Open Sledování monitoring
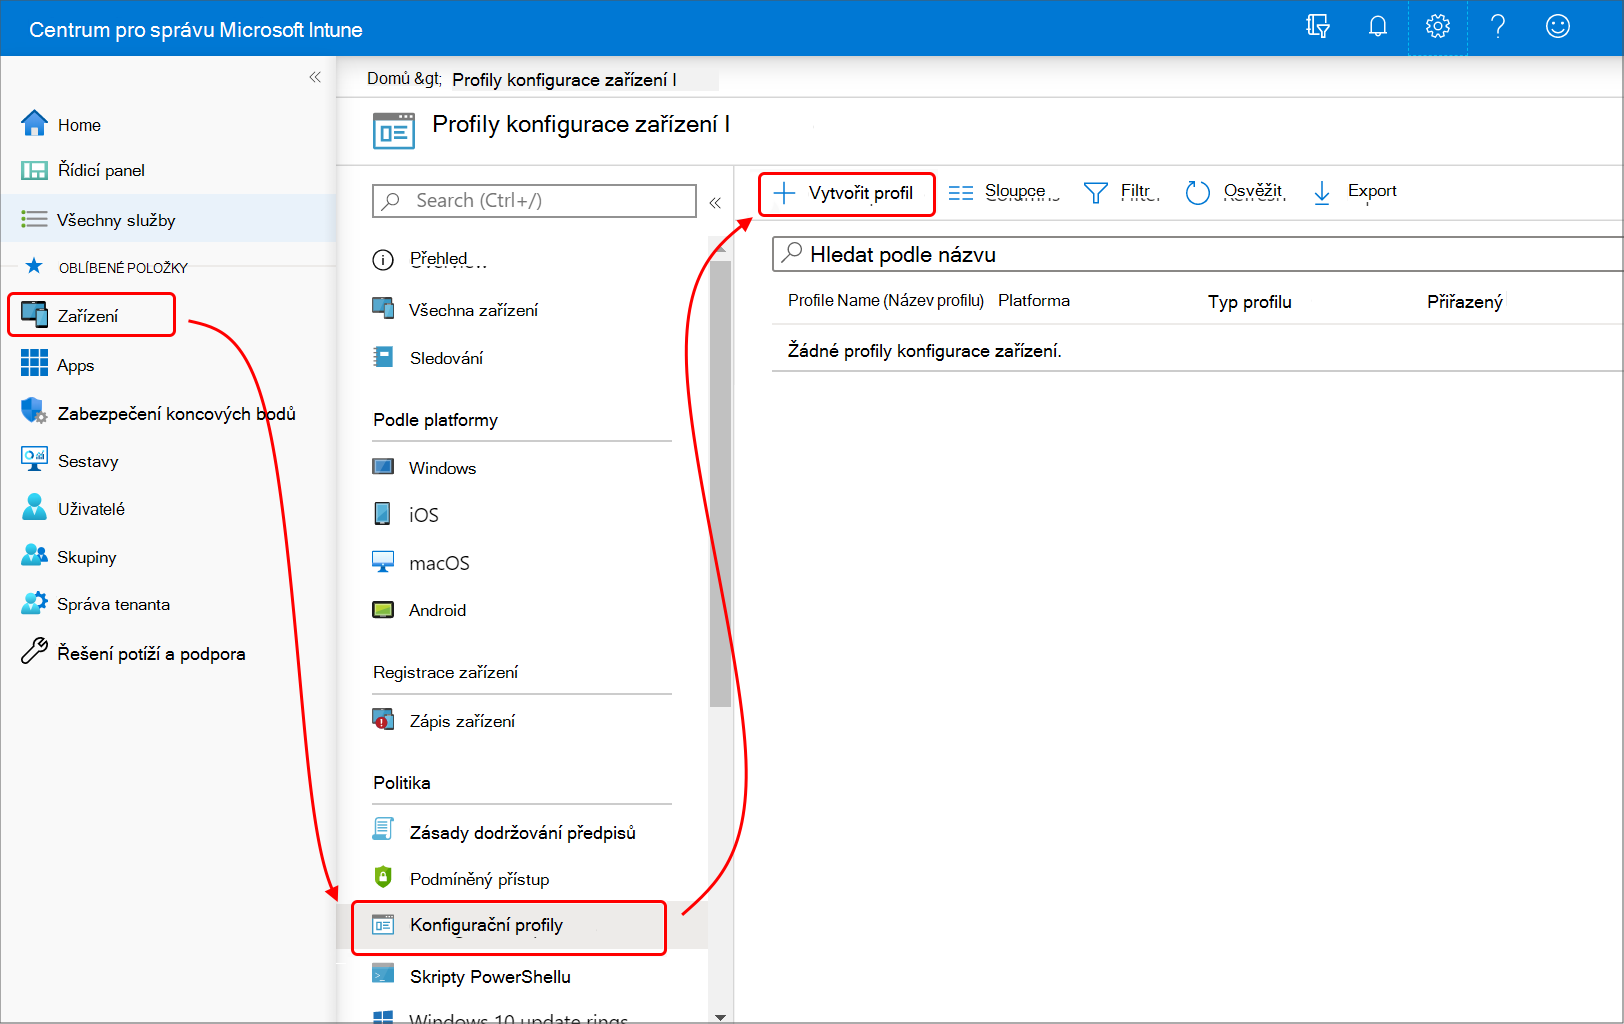Viewport: 1624px width, 1024px height. (446, 358)
